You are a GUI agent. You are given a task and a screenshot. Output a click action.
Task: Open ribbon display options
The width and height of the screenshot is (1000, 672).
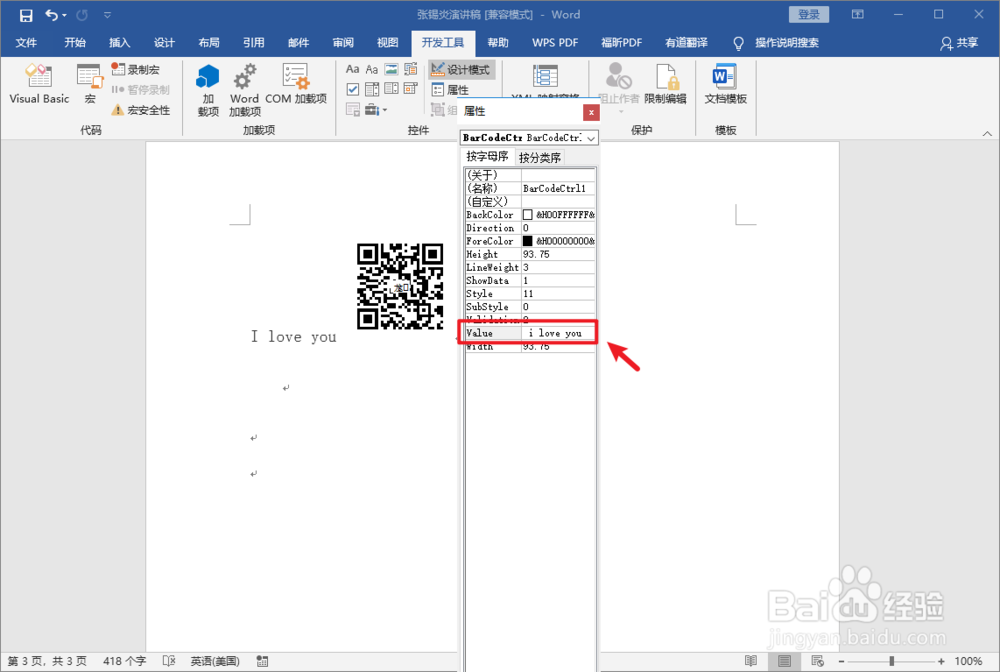[858, 14]
